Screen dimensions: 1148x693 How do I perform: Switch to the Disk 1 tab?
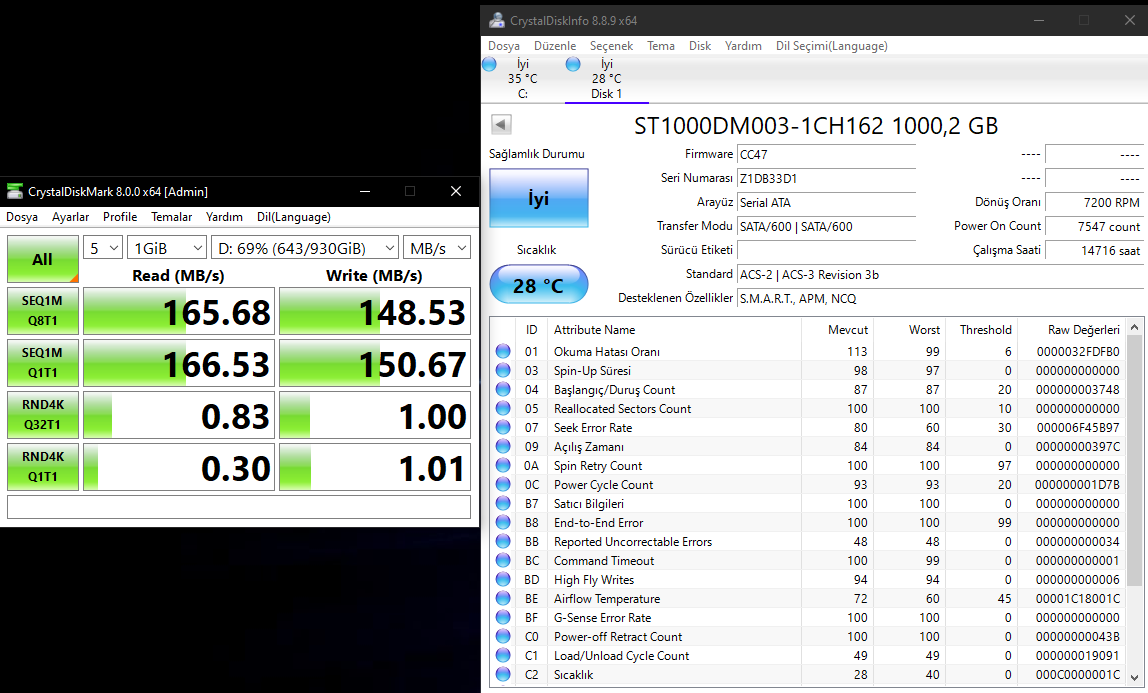pos(606,80)
